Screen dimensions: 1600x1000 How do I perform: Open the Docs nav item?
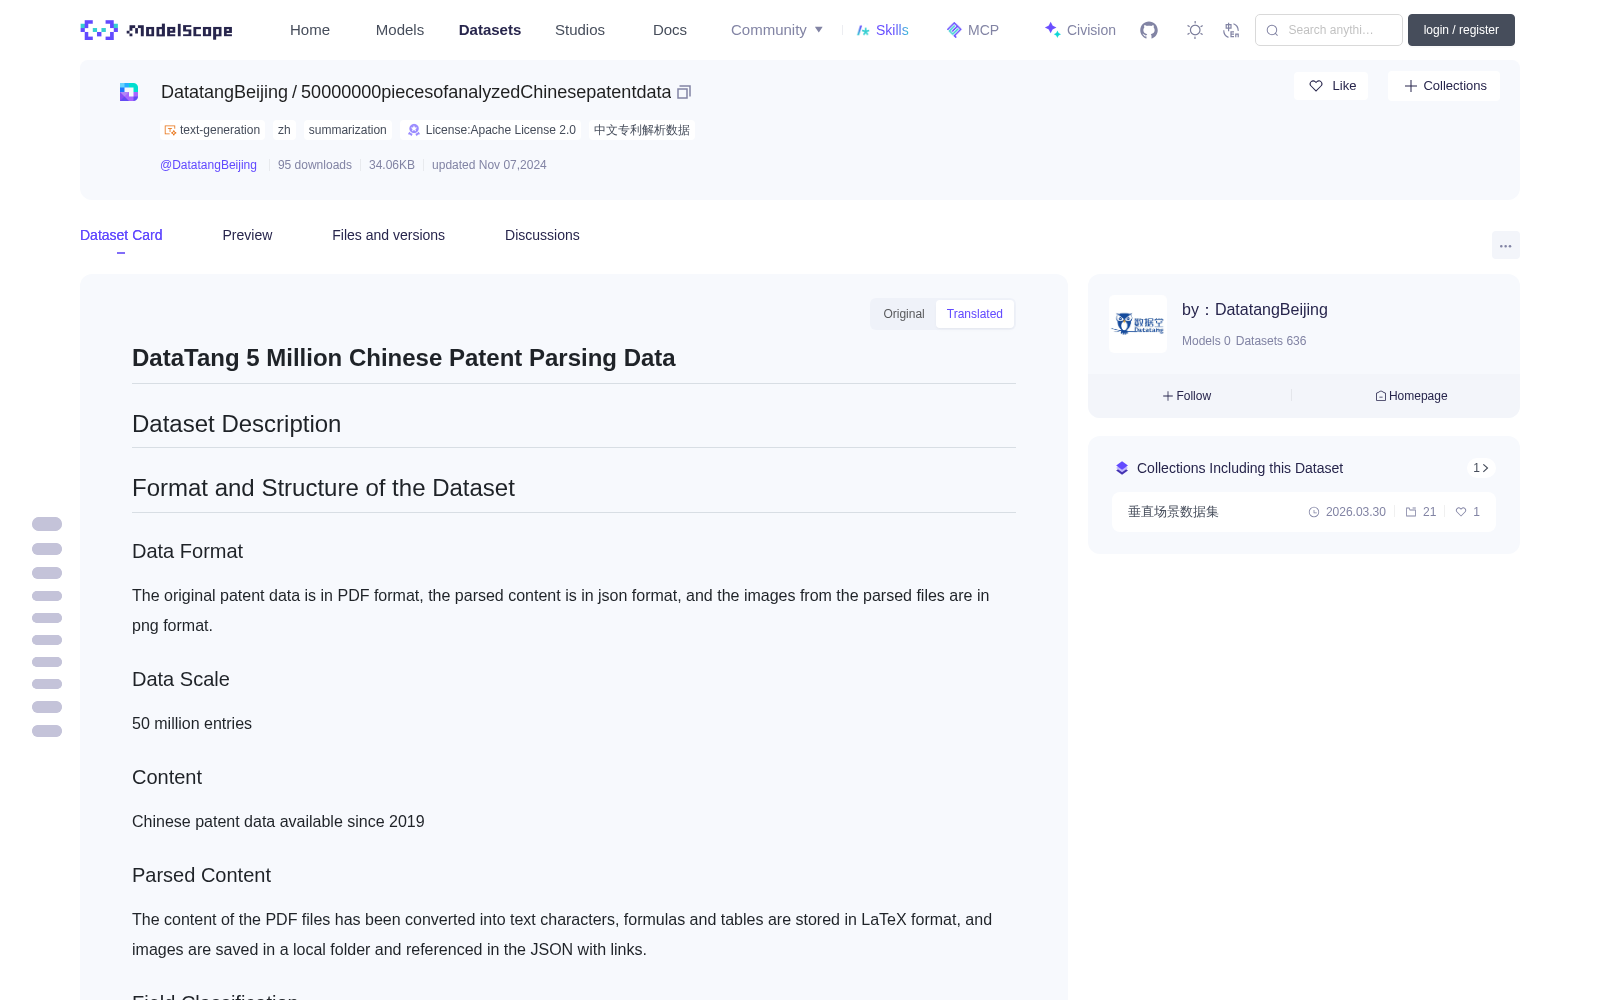pyautogui.click(x=670, y=30)
